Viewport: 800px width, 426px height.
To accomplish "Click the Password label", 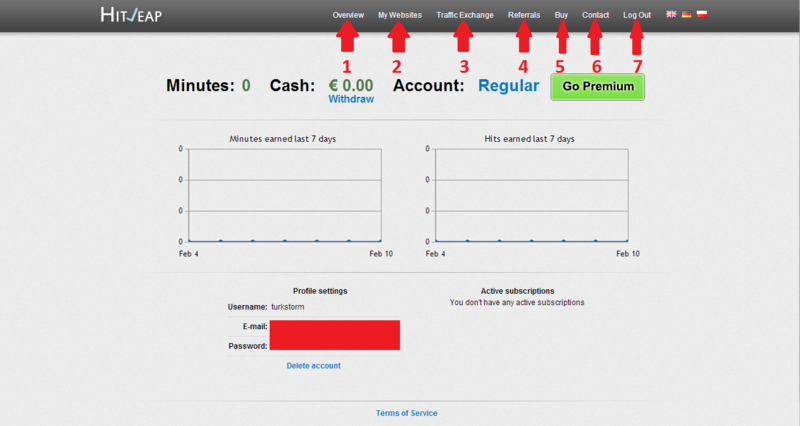I will pos(247,346).
